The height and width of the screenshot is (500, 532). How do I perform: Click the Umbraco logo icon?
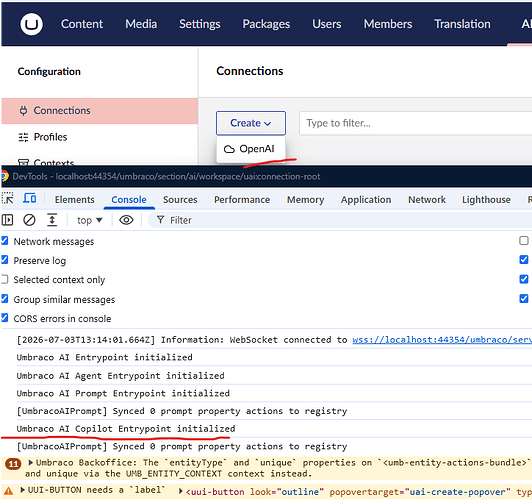tap(31, 24)
